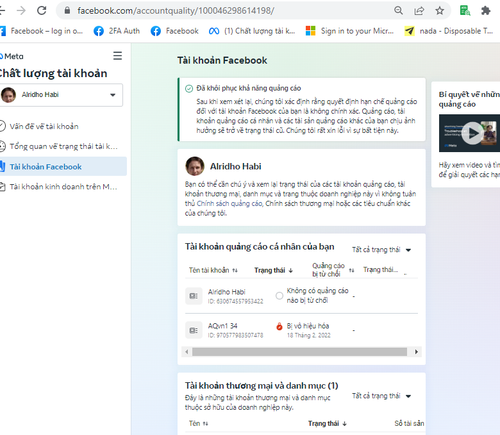Sort commerce table by Tên column
Screen dimensions: 500x435
pos(198,423)
